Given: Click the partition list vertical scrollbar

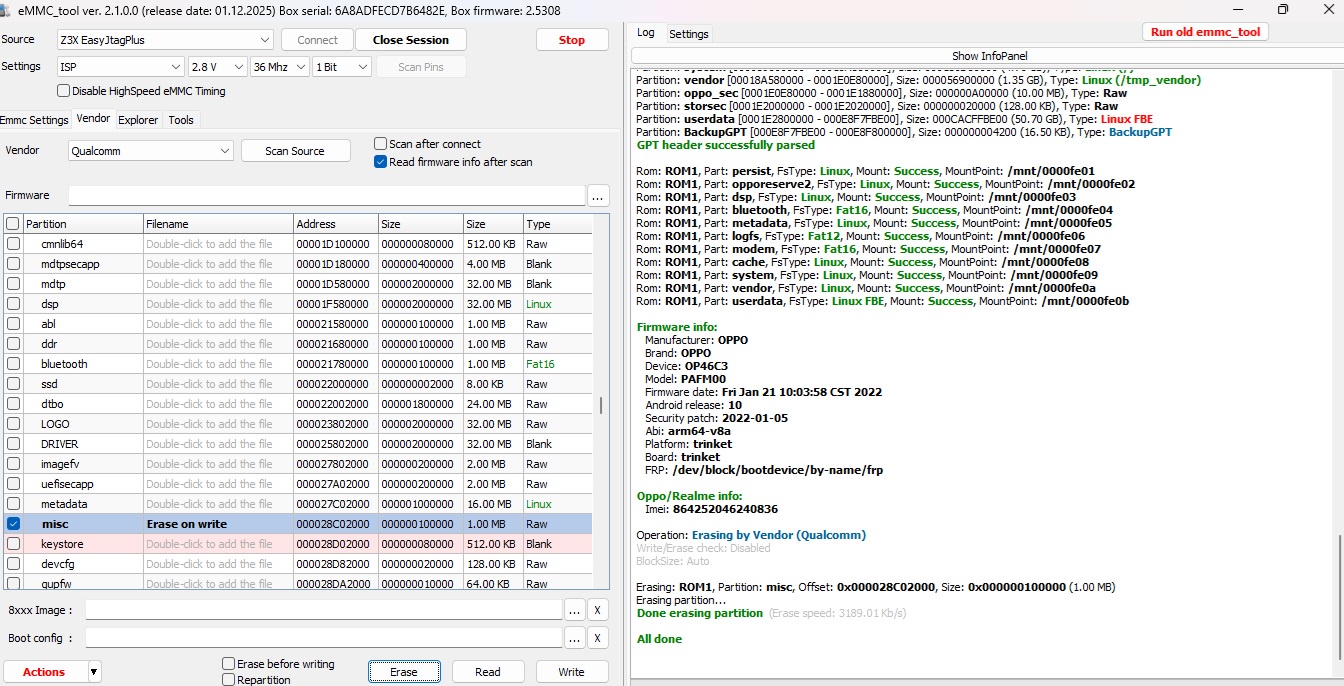Looking at the screenshot, I should 601,405.
